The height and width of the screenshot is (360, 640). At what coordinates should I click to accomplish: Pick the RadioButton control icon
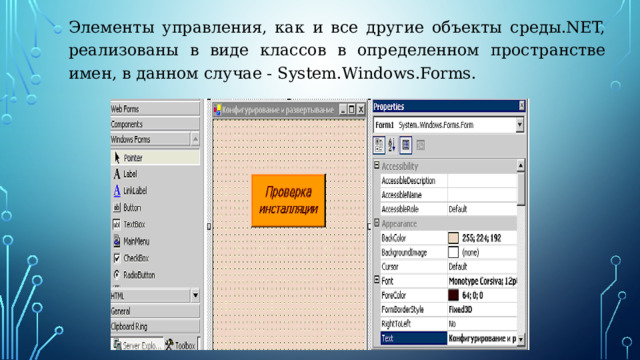(117, 275)
